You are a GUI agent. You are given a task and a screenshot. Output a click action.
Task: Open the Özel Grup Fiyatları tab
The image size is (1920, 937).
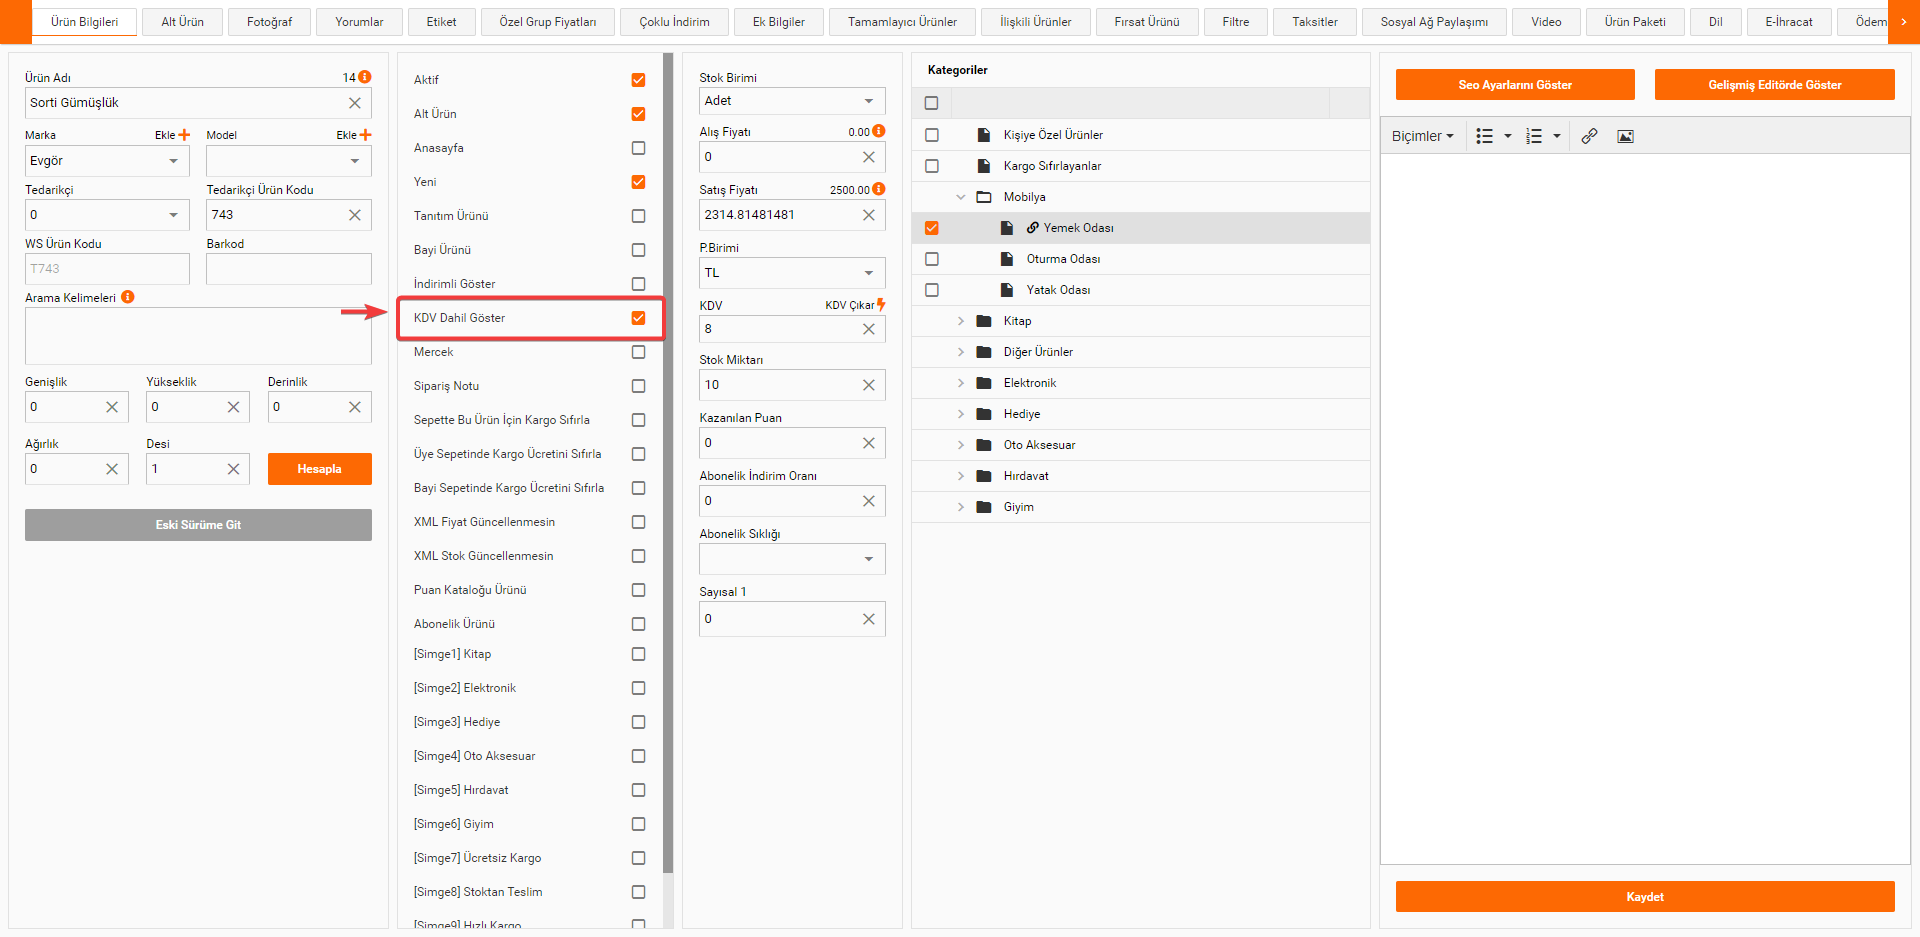pos(548,22)
